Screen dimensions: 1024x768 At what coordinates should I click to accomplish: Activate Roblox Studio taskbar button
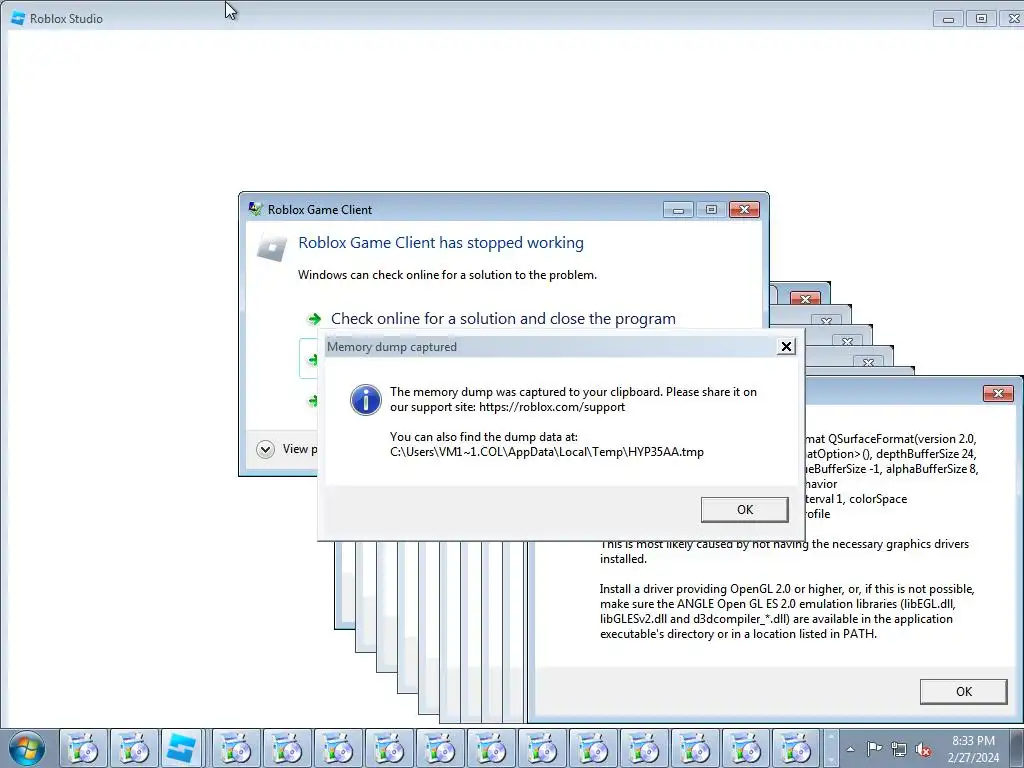[x=181, y=748]
